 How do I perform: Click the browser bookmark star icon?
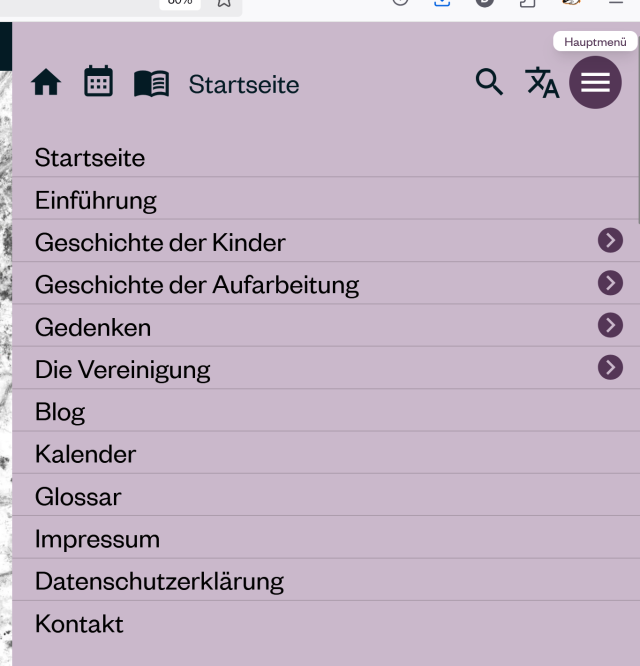click(224, 3)
